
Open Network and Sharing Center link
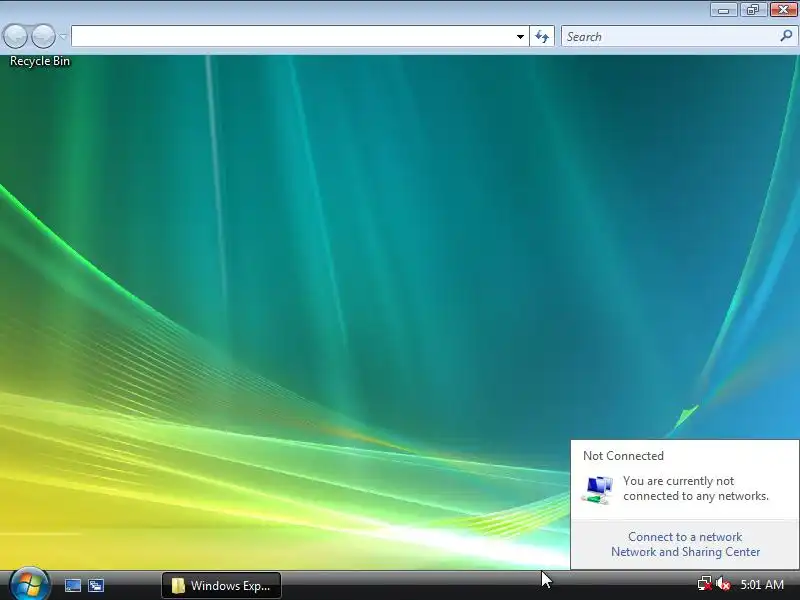tap(685, 552)
